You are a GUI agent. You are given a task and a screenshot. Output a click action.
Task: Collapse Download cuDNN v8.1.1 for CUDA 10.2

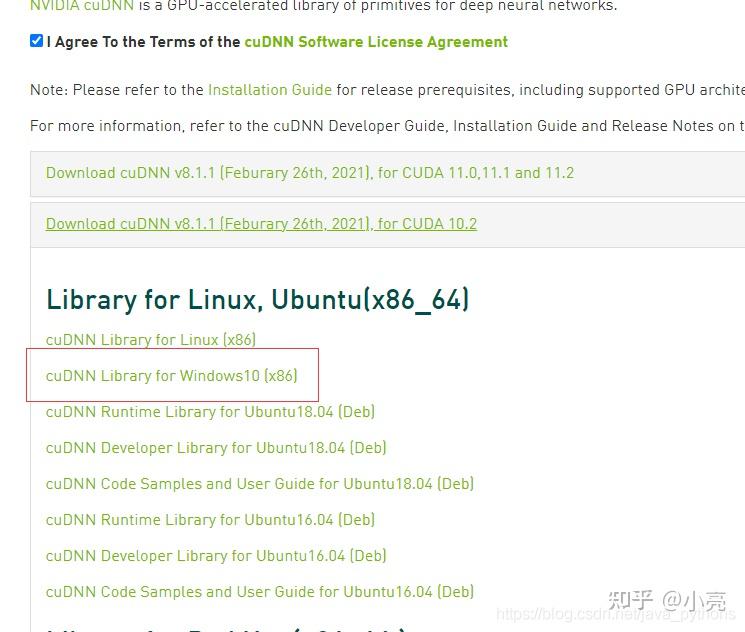pos(261,224)
